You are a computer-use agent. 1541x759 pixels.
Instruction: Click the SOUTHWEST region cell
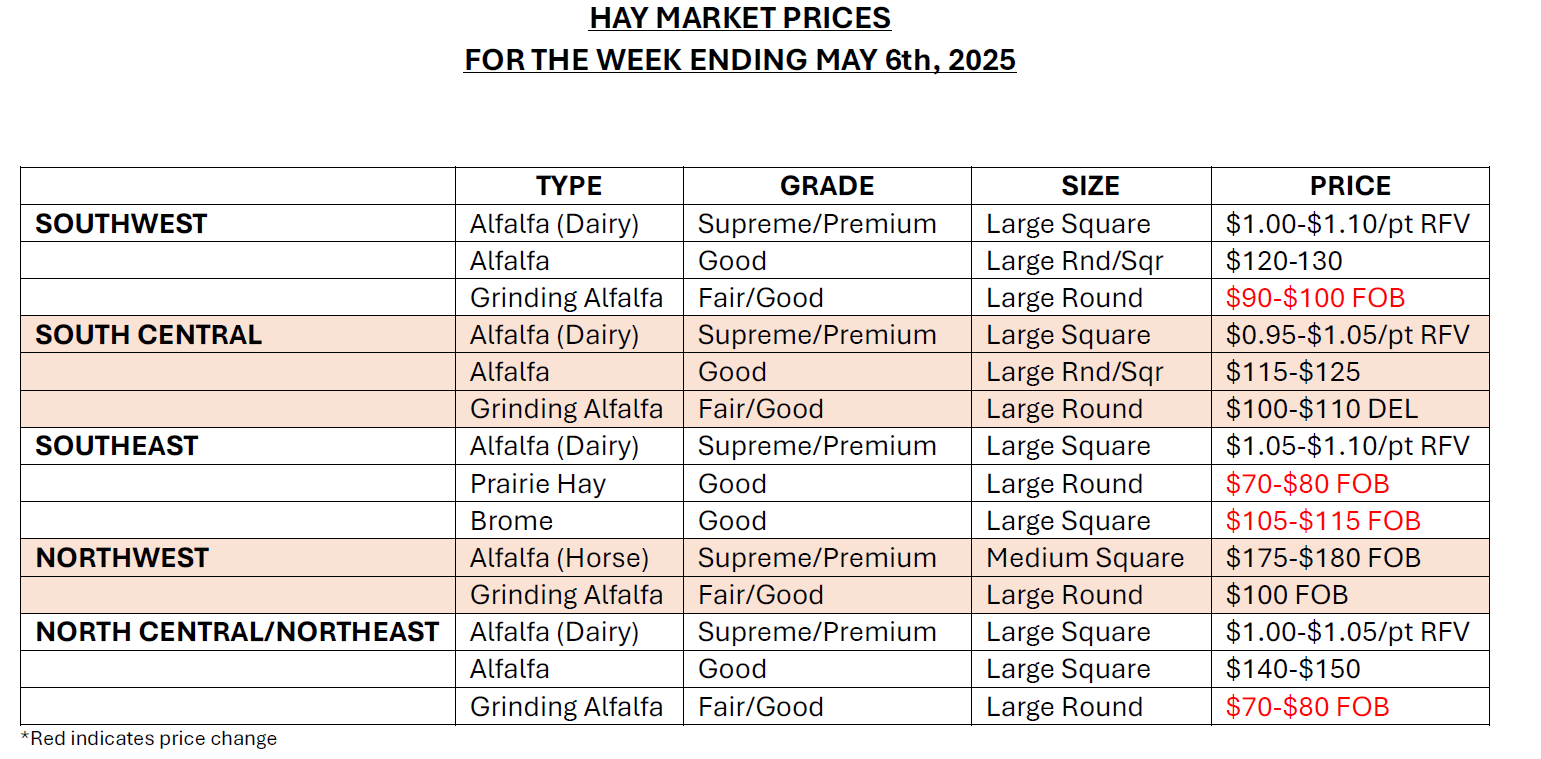pyautogui.click(x=121, y=224)
